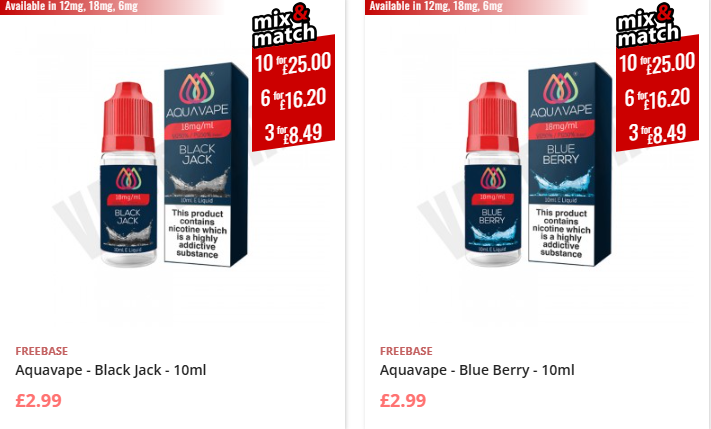
Task: Select the FREEBASE label under Black Jack
Action: [42, 351]
